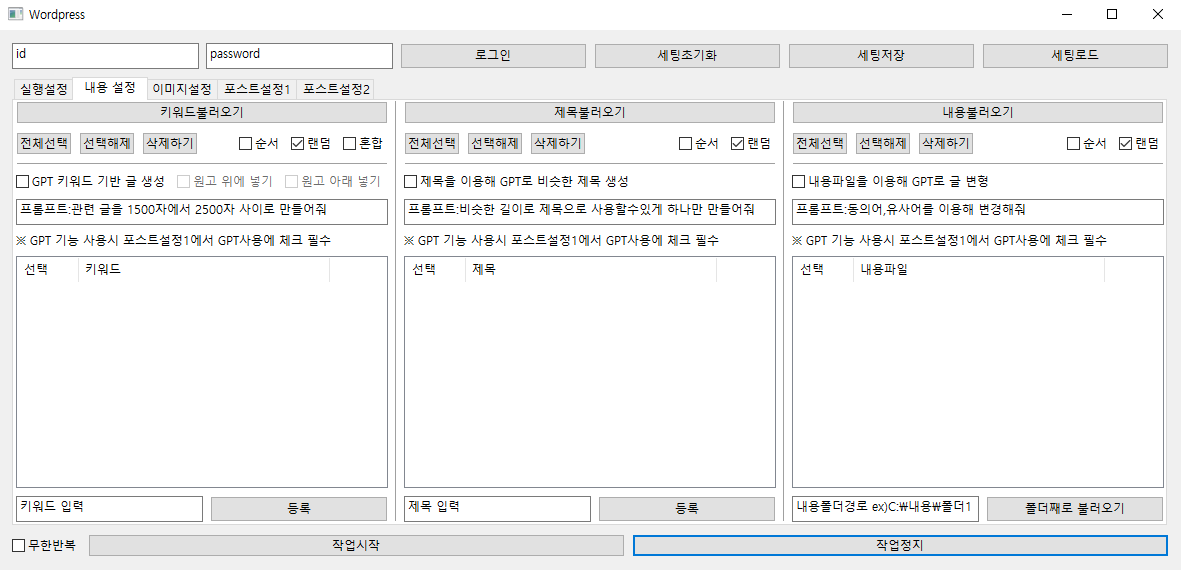The width and height of the screenshot is (1181, 570).
Task: Click the 폴더째로 불러오기 button
Action: [1074, 509]
